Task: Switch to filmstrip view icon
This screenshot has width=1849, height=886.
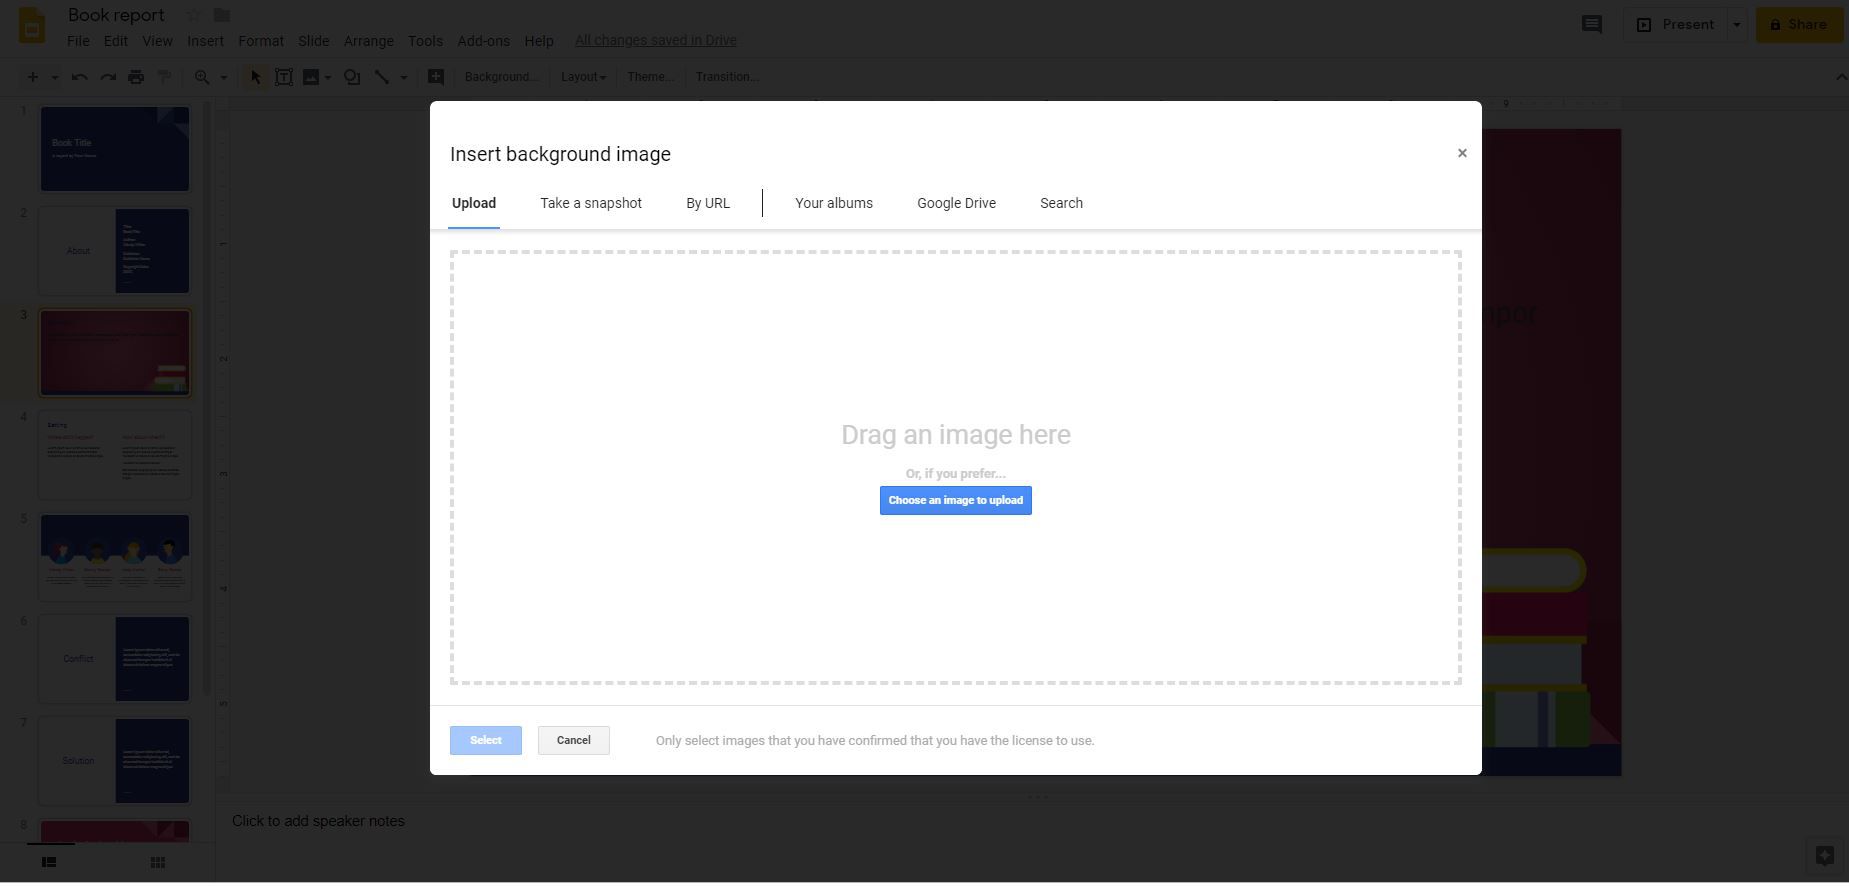Action: point(49,862)
